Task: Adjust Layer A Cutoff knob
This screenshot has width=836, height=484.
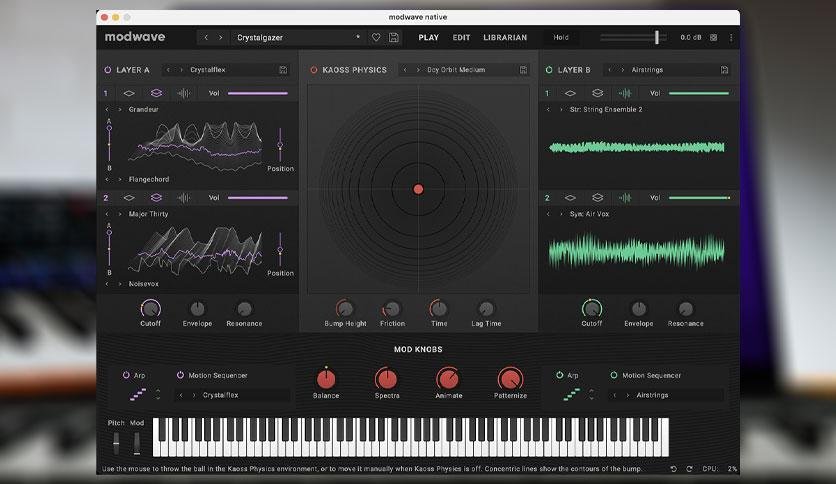Action: coord(150,309)
